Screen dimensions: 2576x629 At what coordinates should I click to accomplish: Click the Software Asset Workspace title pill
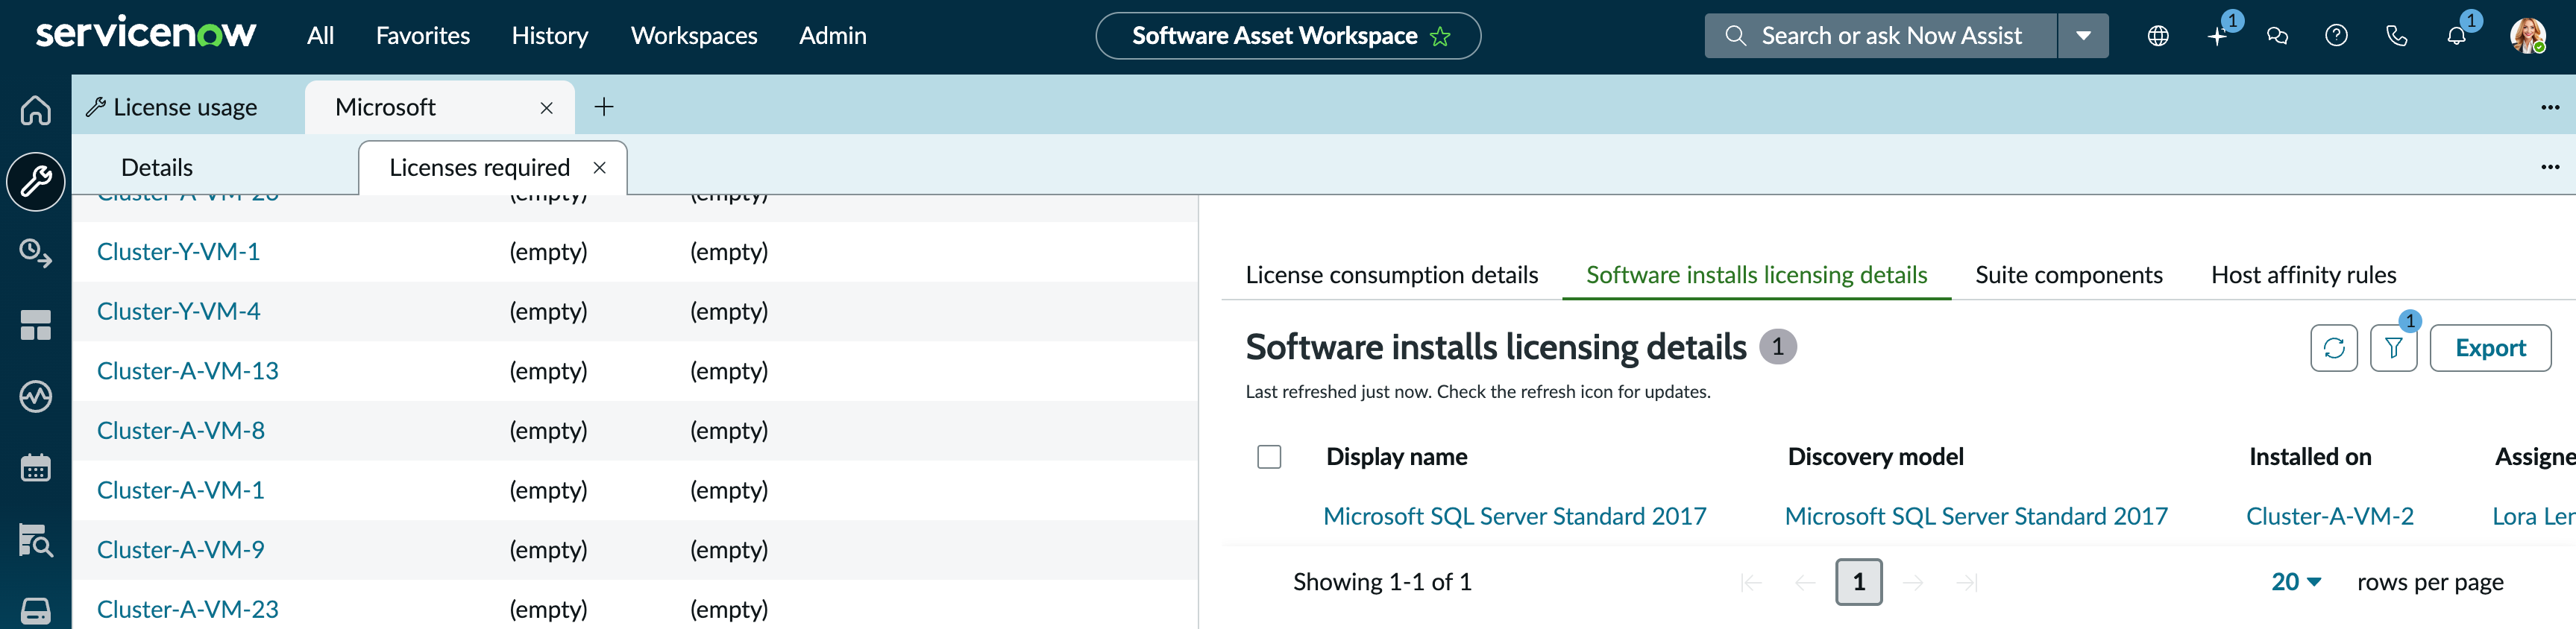coord(1288,36)
